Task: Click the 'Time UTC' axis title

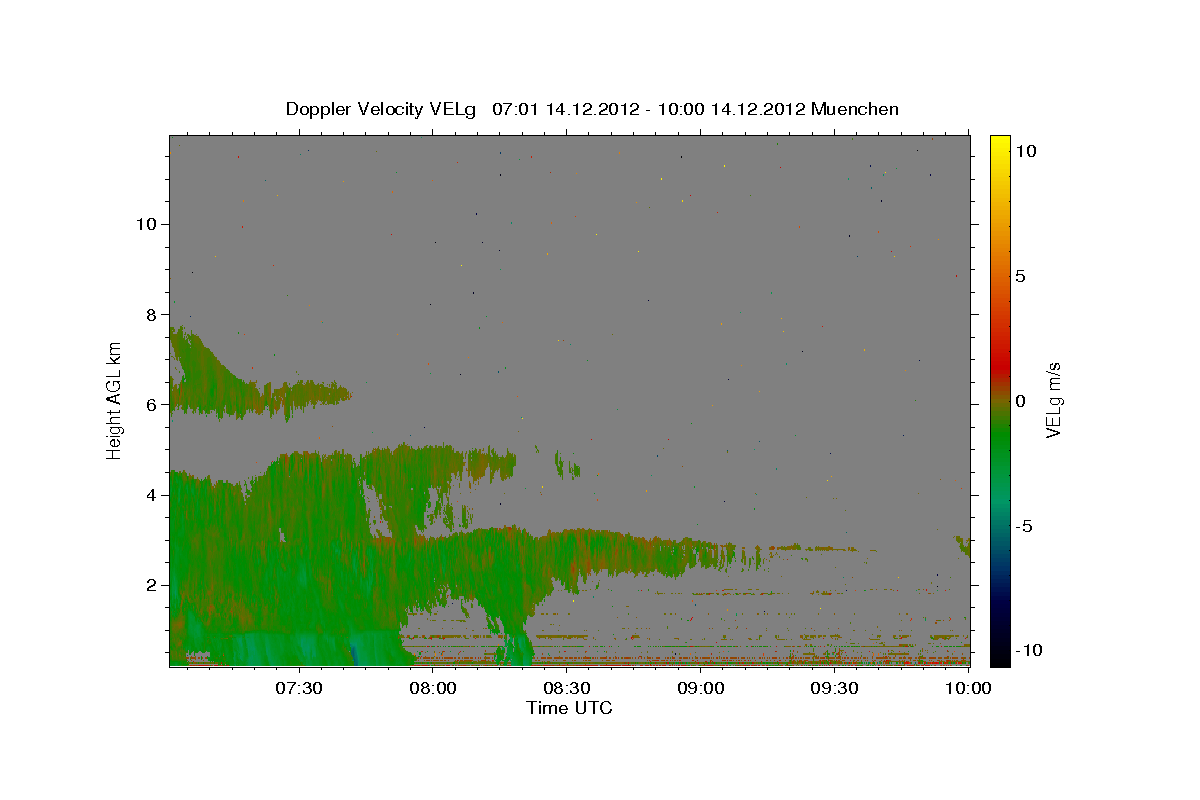Action: click(x=569, y=708)
